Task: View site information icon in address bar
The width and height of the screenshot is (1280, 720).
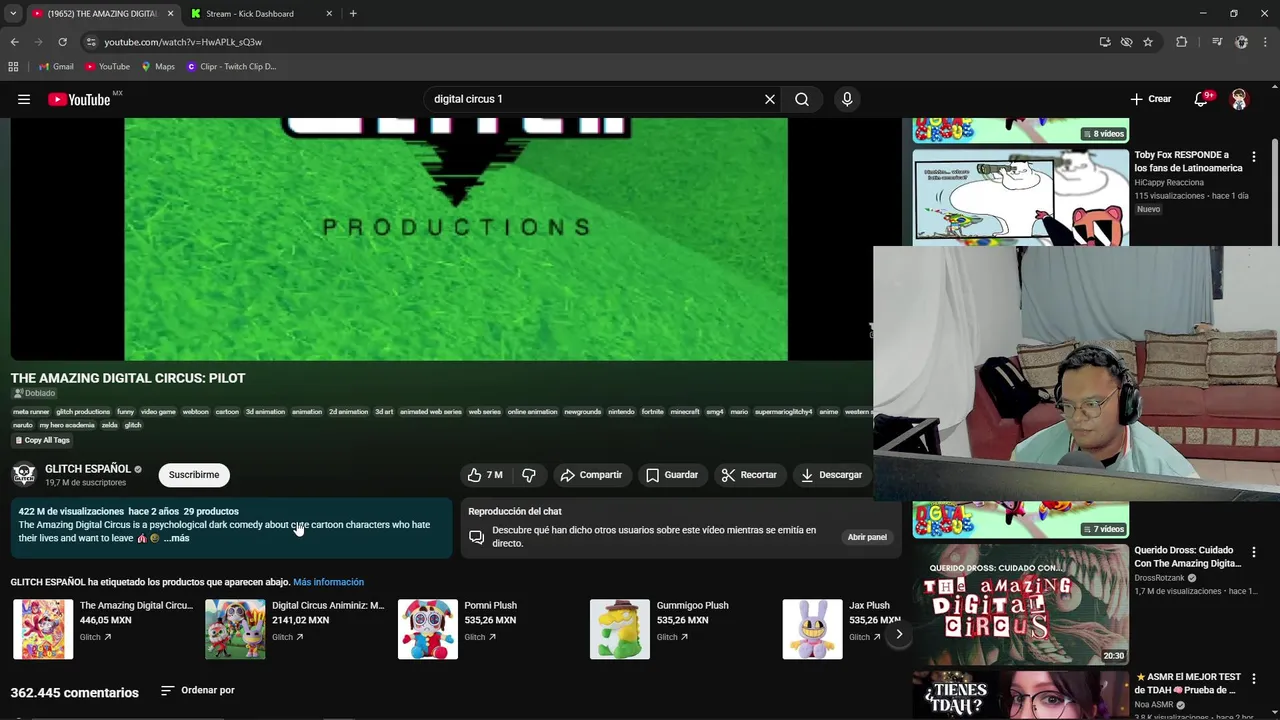Action: click(91, 42)
